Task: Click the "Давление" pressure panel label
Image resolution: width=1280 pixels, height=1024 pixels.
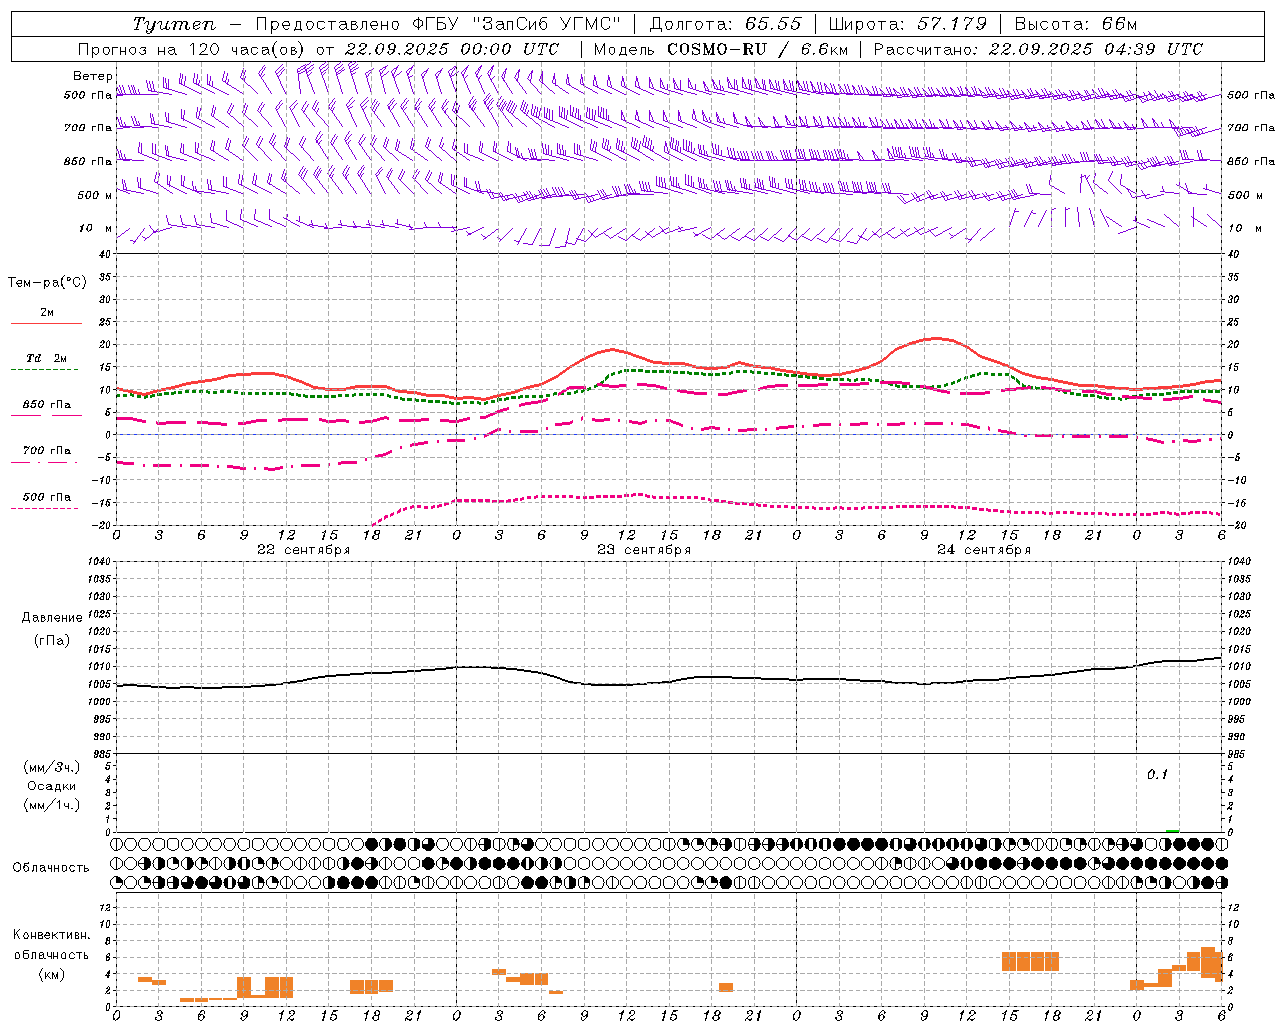Action: tap(52, 618)
